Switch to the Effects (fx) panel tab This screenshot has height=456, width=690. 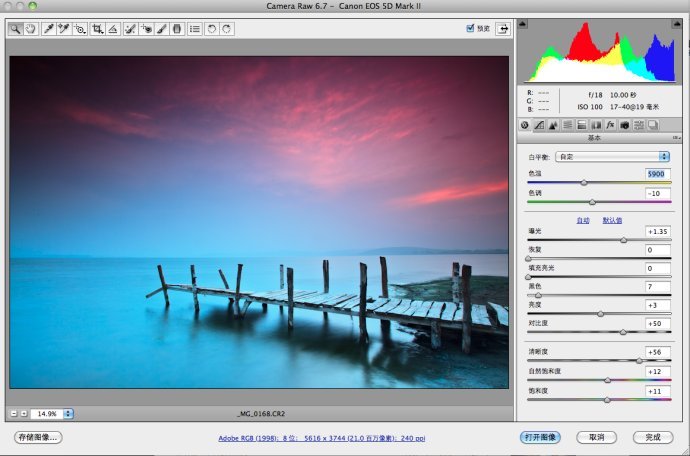(x=610, y=125)
